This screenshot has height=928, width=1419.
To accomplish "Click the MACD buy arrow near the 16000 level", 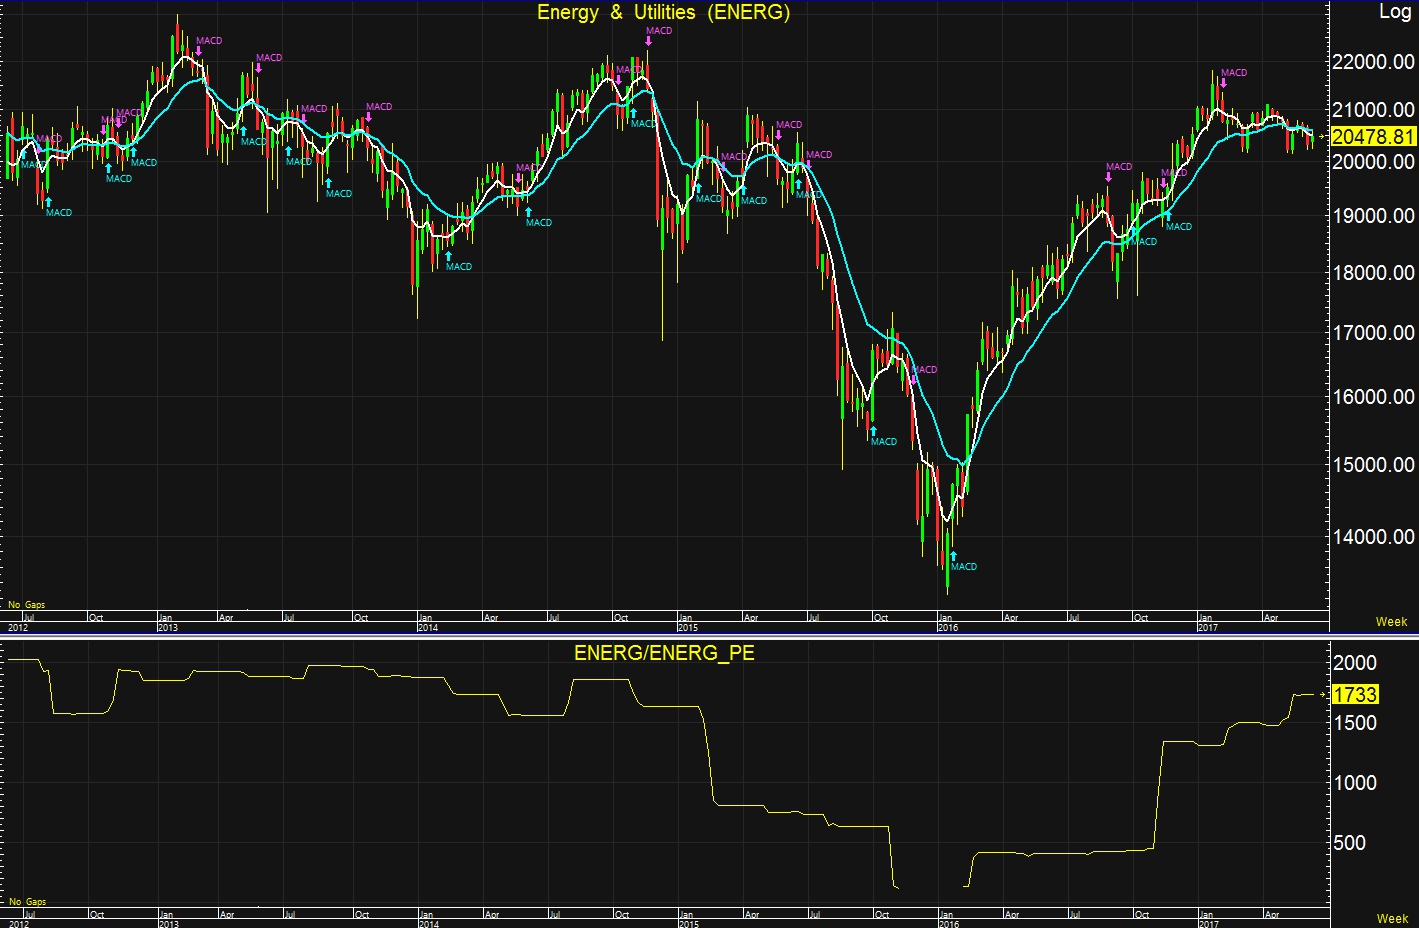I will [873, 431].
